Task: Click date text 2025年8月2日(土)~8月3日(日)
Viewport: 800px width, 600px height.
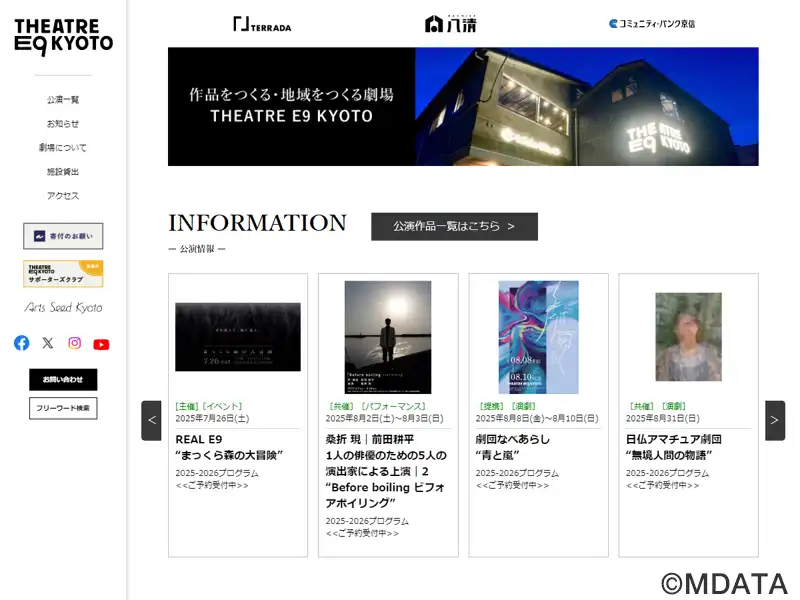Action: [385, 418]
